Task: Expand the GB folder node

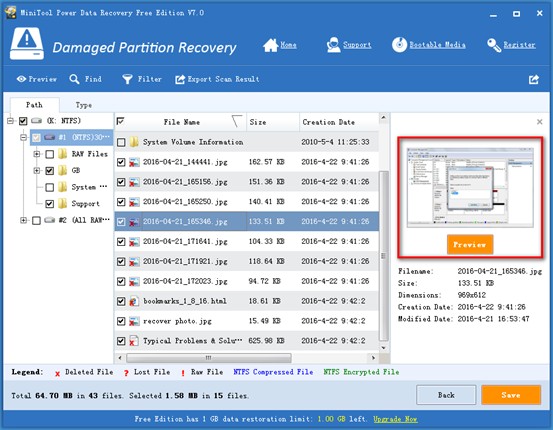Action: (37, 171)
